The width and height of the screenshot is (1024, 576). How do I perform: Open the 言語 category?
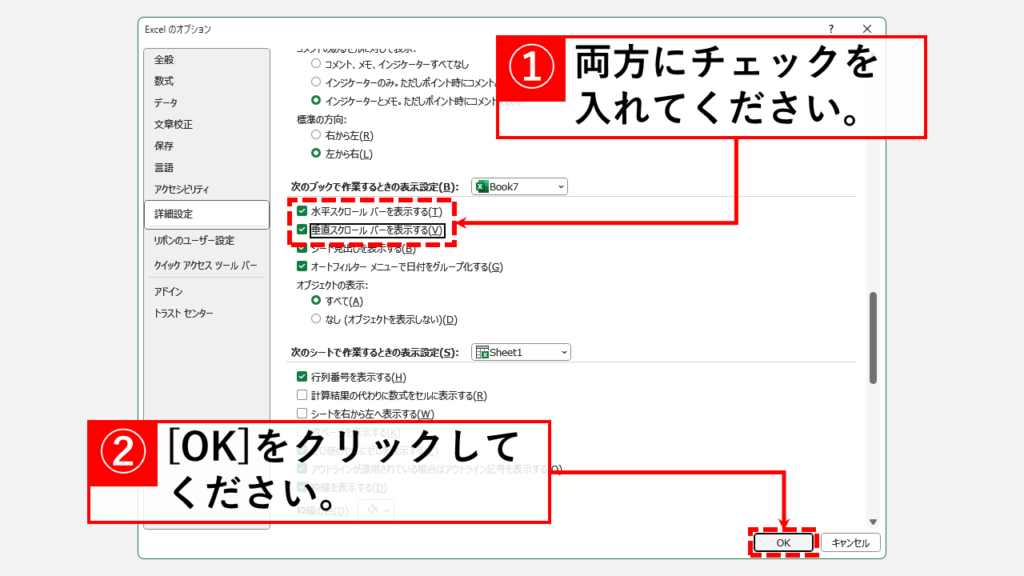pyautogui.click(x=164, y=167)
